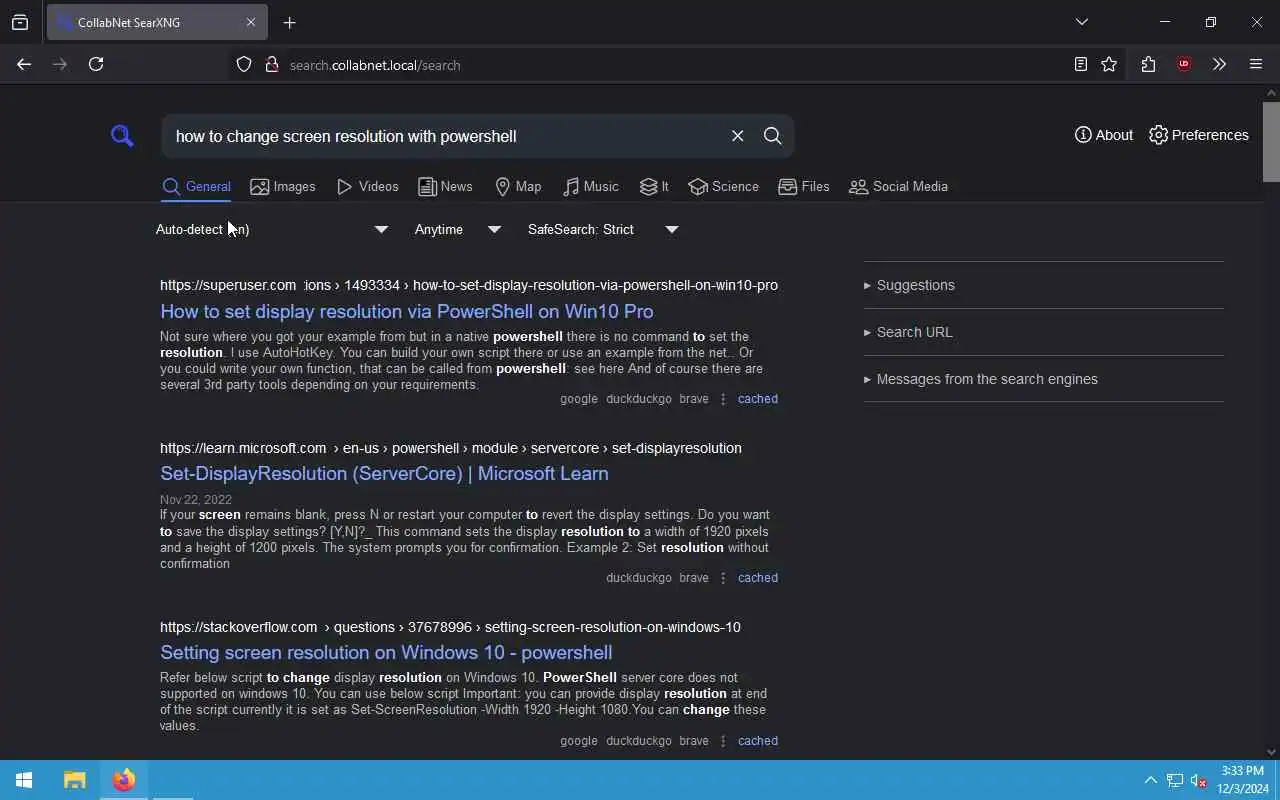The height and width of the screenshot is (800, 1280).
Task: Open cached link for superuser result
Action: pyautogui.click(x=757, y=399)
